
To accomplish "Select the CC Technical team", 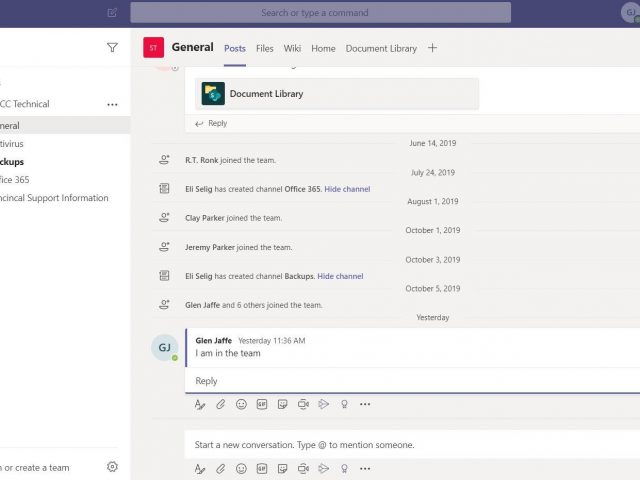I will 24,104.
